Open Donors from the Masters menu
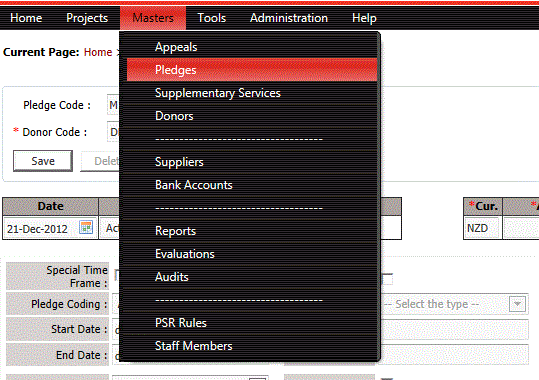The width and height of the screenshot is (539, 380). [x=252, y=116]
